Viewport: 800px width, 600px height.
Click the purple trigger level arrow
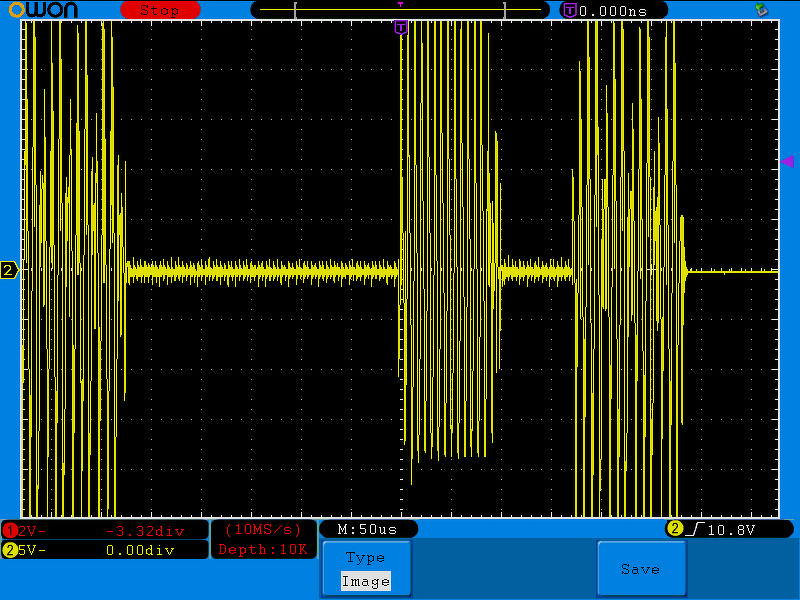787,162
